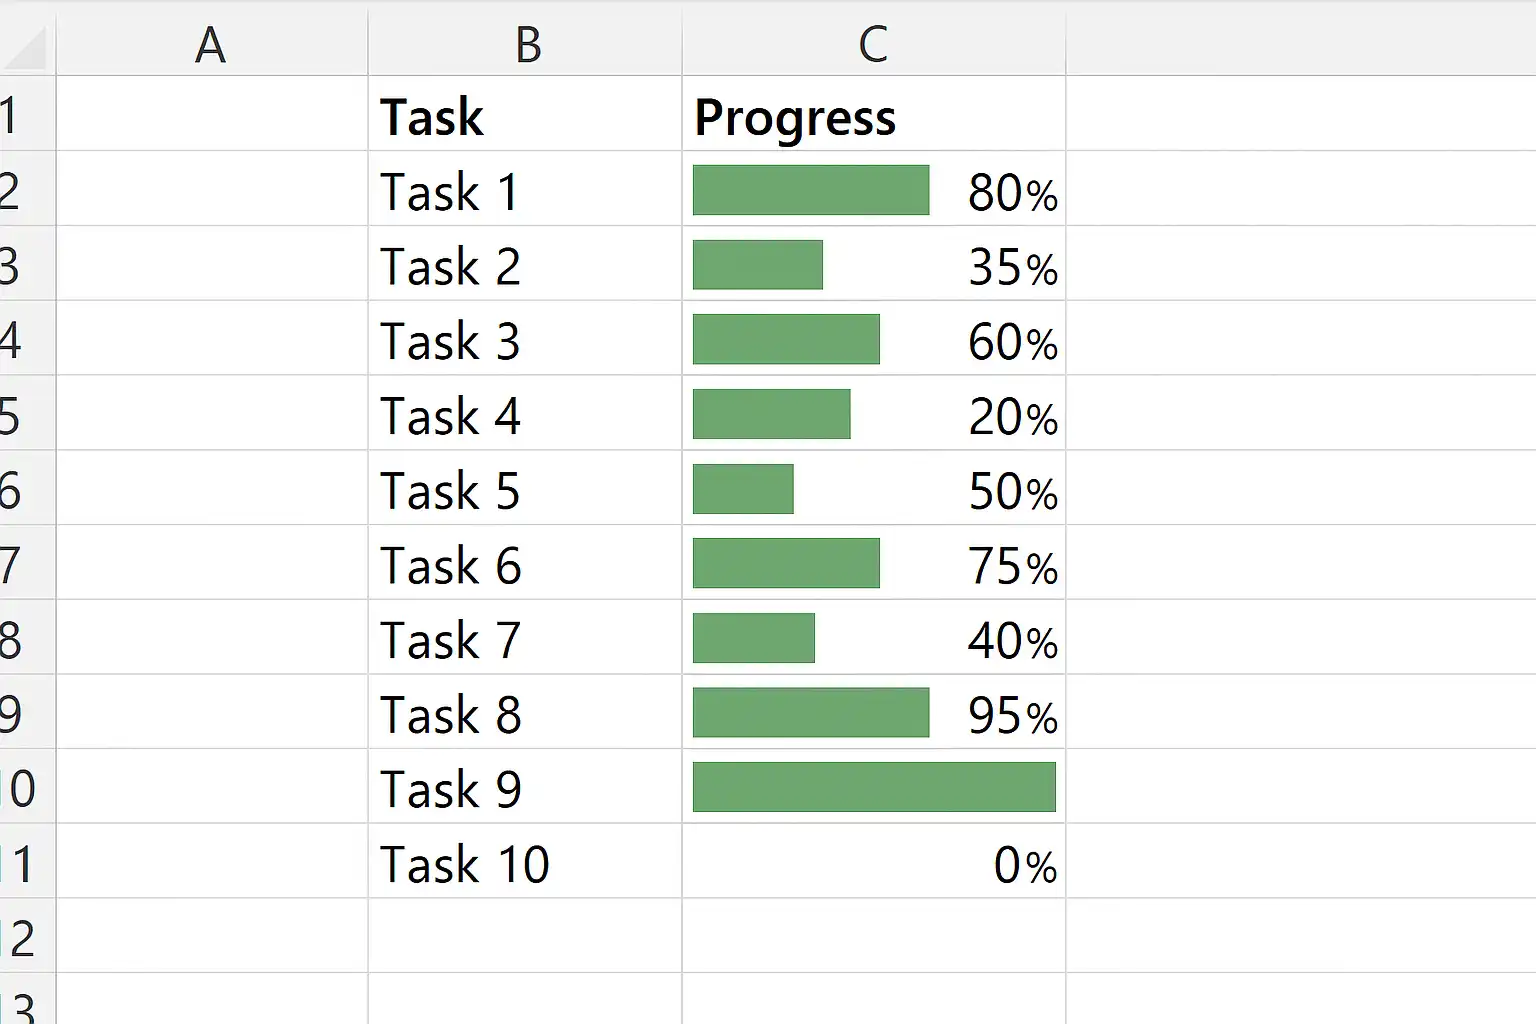Screen dimensions: 1536x1024
Task: Select column C header
Action: (x=873, y=45)
